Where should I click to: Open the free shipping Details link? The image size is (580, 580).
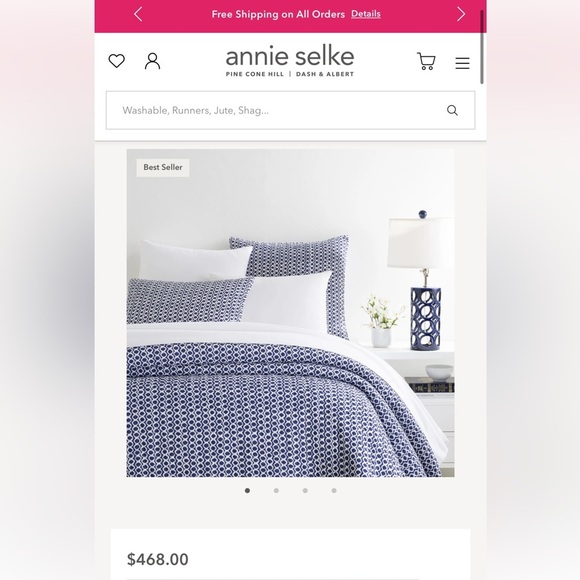coord(365,14)
